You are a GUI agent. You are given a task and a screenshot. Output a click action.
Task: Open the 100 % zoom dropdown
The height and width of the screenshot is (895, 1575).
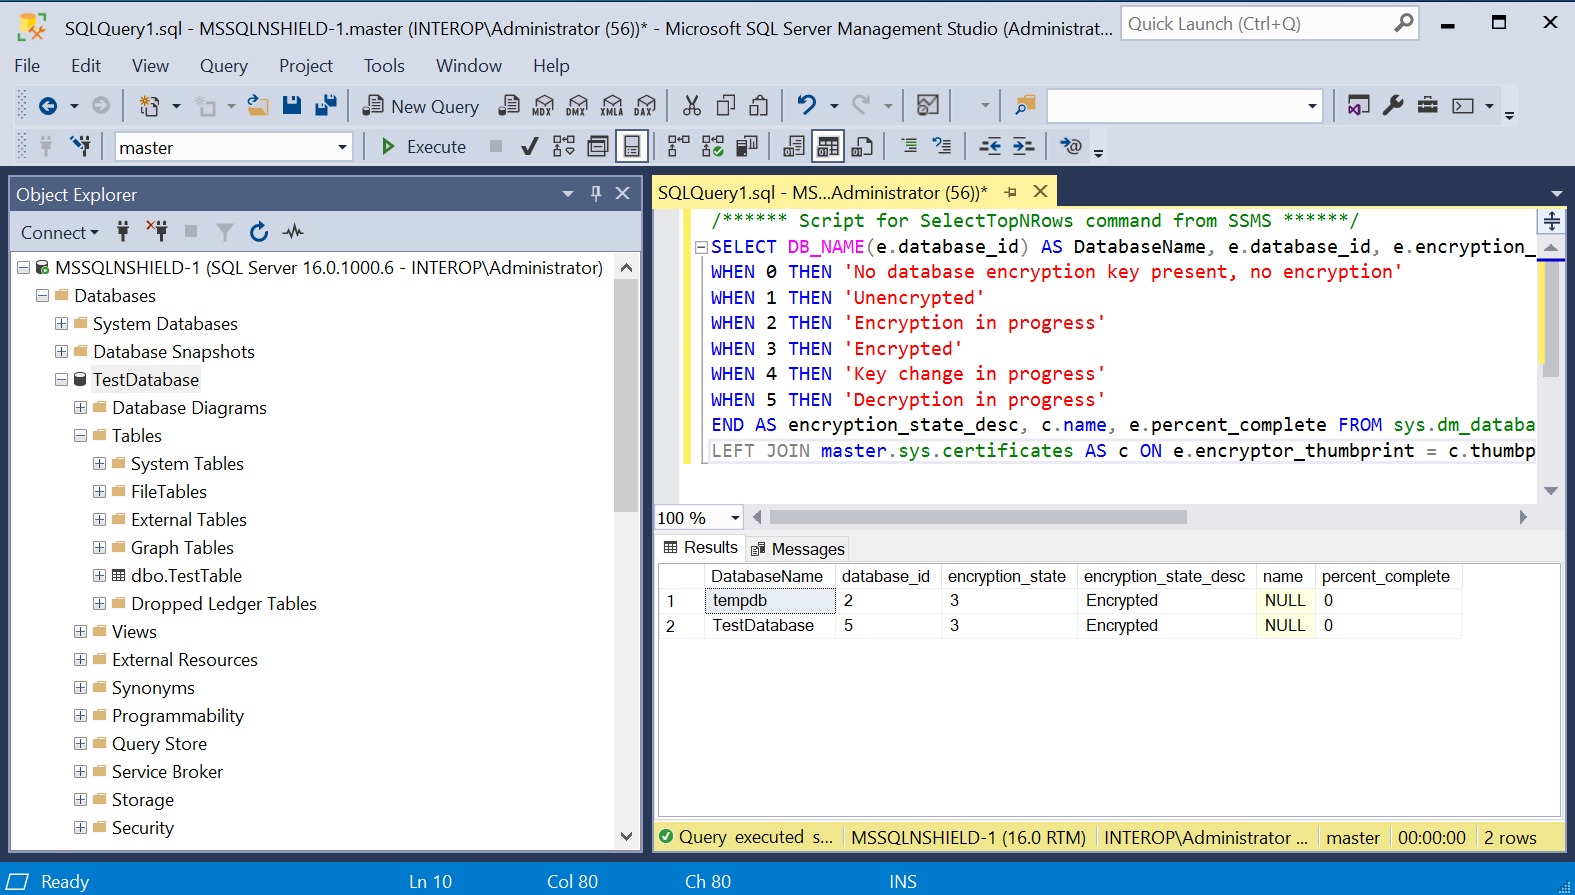click(x=735, y=518)
